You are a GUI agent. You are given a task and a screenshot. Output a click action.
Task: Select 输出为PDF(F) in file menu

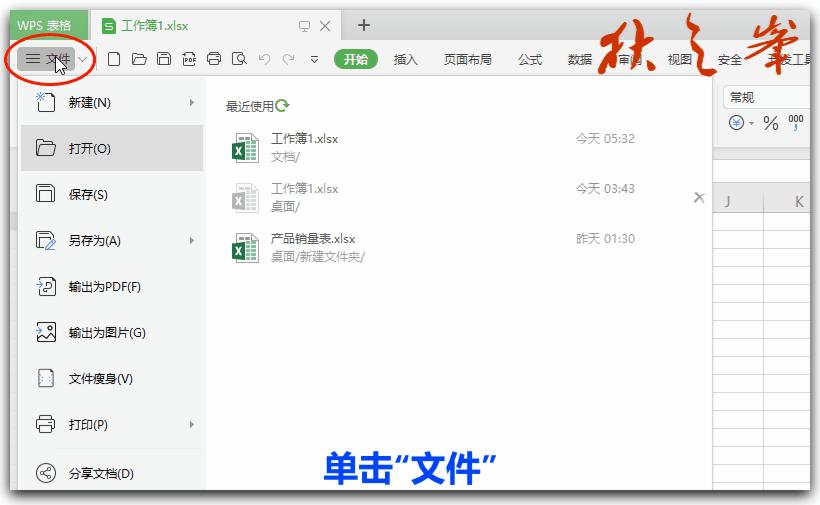pos(112,286)
